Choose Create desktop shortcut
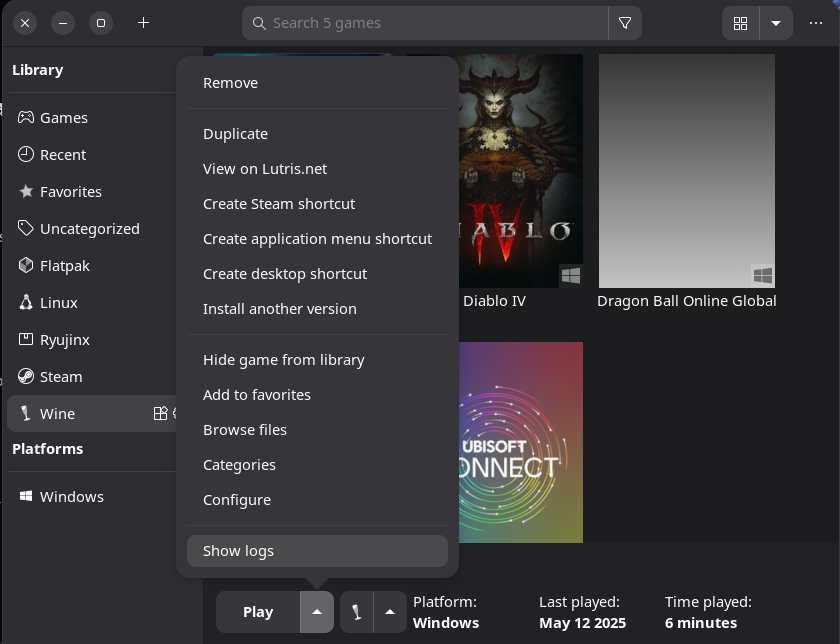Screen dimensions: 840x644 (x=317, y=274)
